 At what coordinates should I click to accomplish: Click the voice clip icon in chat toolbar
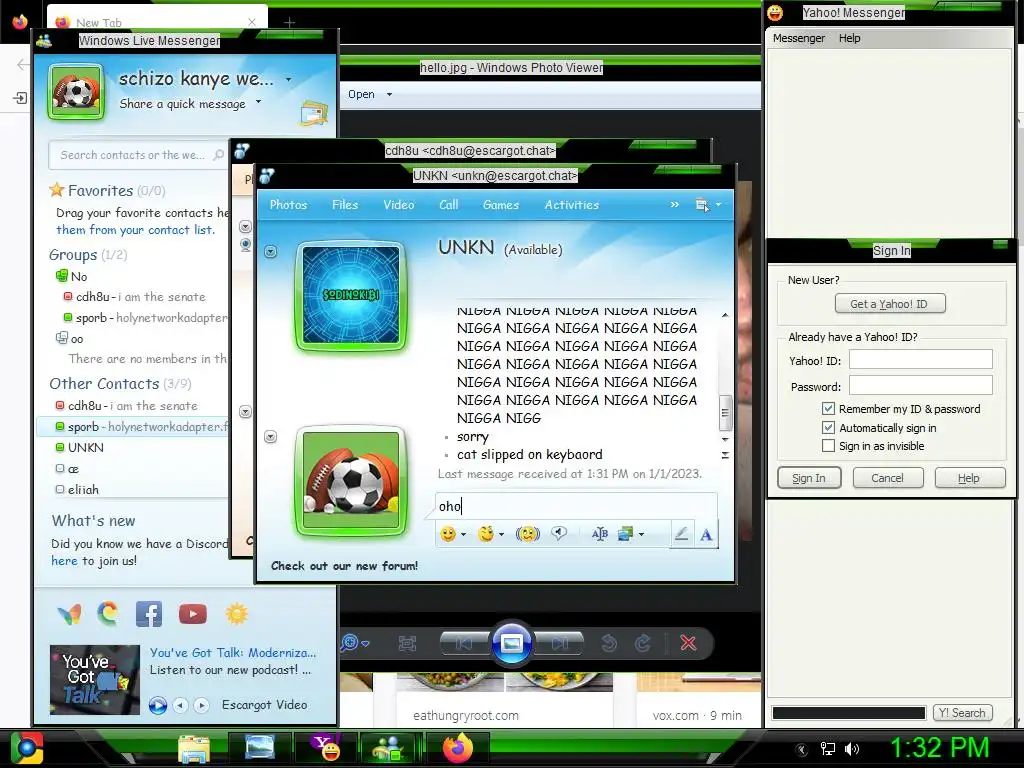click(x=559, y=534)
